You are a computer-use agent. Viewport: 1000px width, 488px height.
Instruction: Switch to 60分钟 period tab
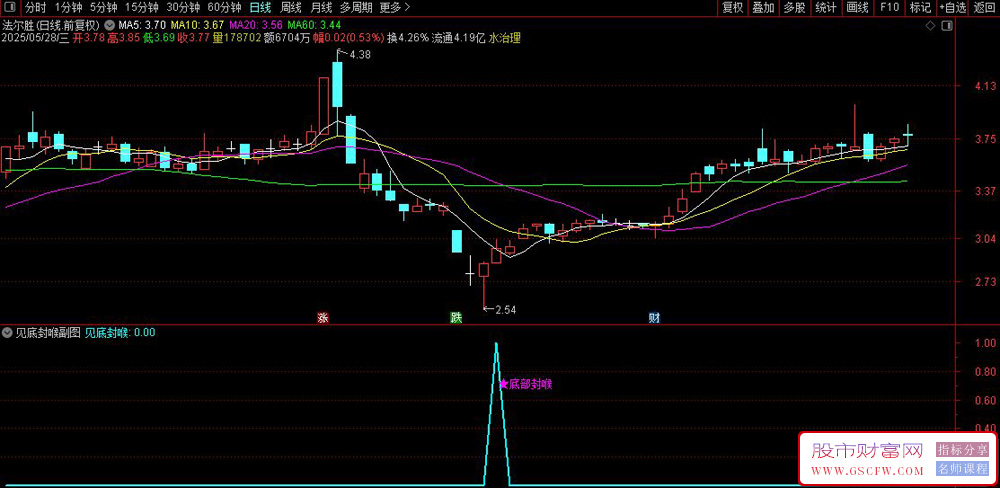(224, 8)
